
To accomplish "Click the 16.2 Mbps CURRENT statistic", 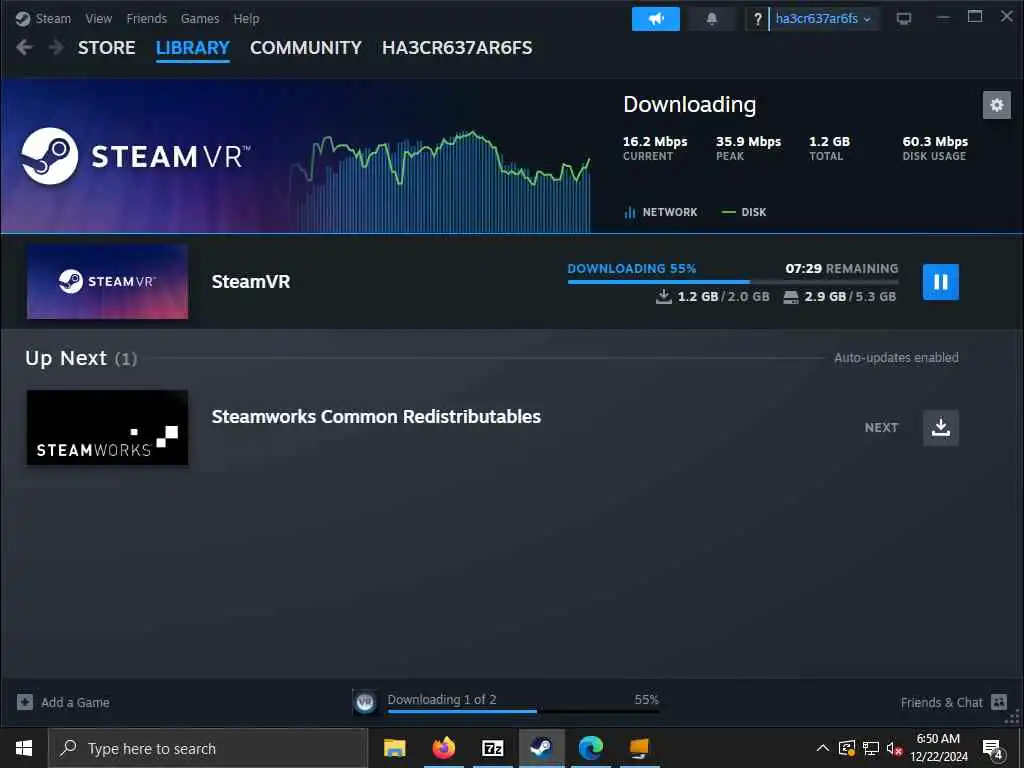I will pos(655,148).
